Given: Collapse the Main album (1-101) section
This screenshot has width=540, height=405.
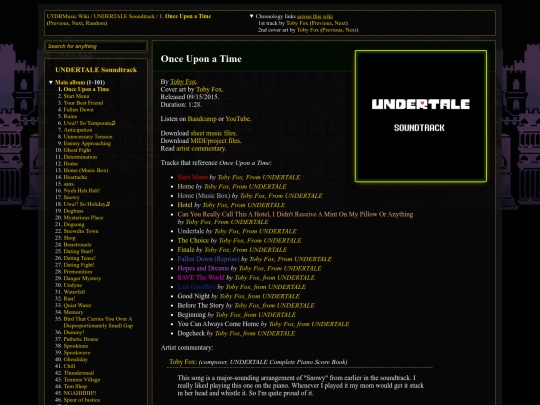Looking at the screenshot, I should [x=51, y=82].
